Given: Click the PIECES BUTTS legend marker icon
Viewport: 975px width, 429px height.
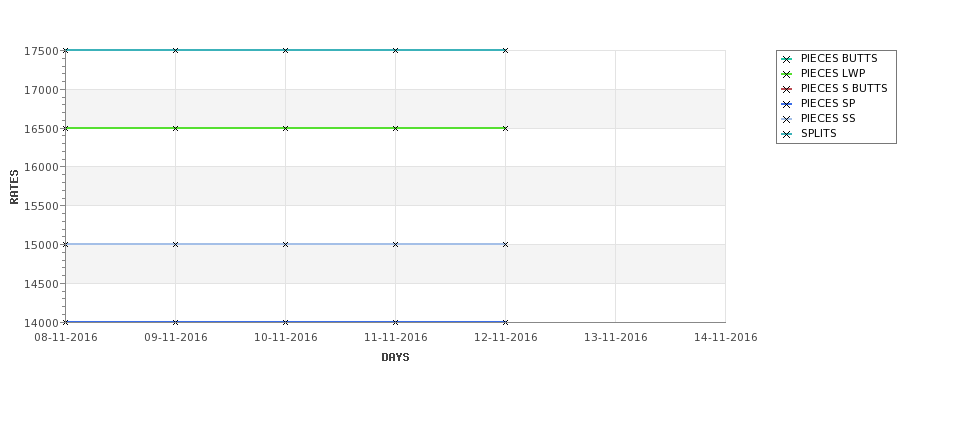Looking at the screenshot, I should point(787,59).
